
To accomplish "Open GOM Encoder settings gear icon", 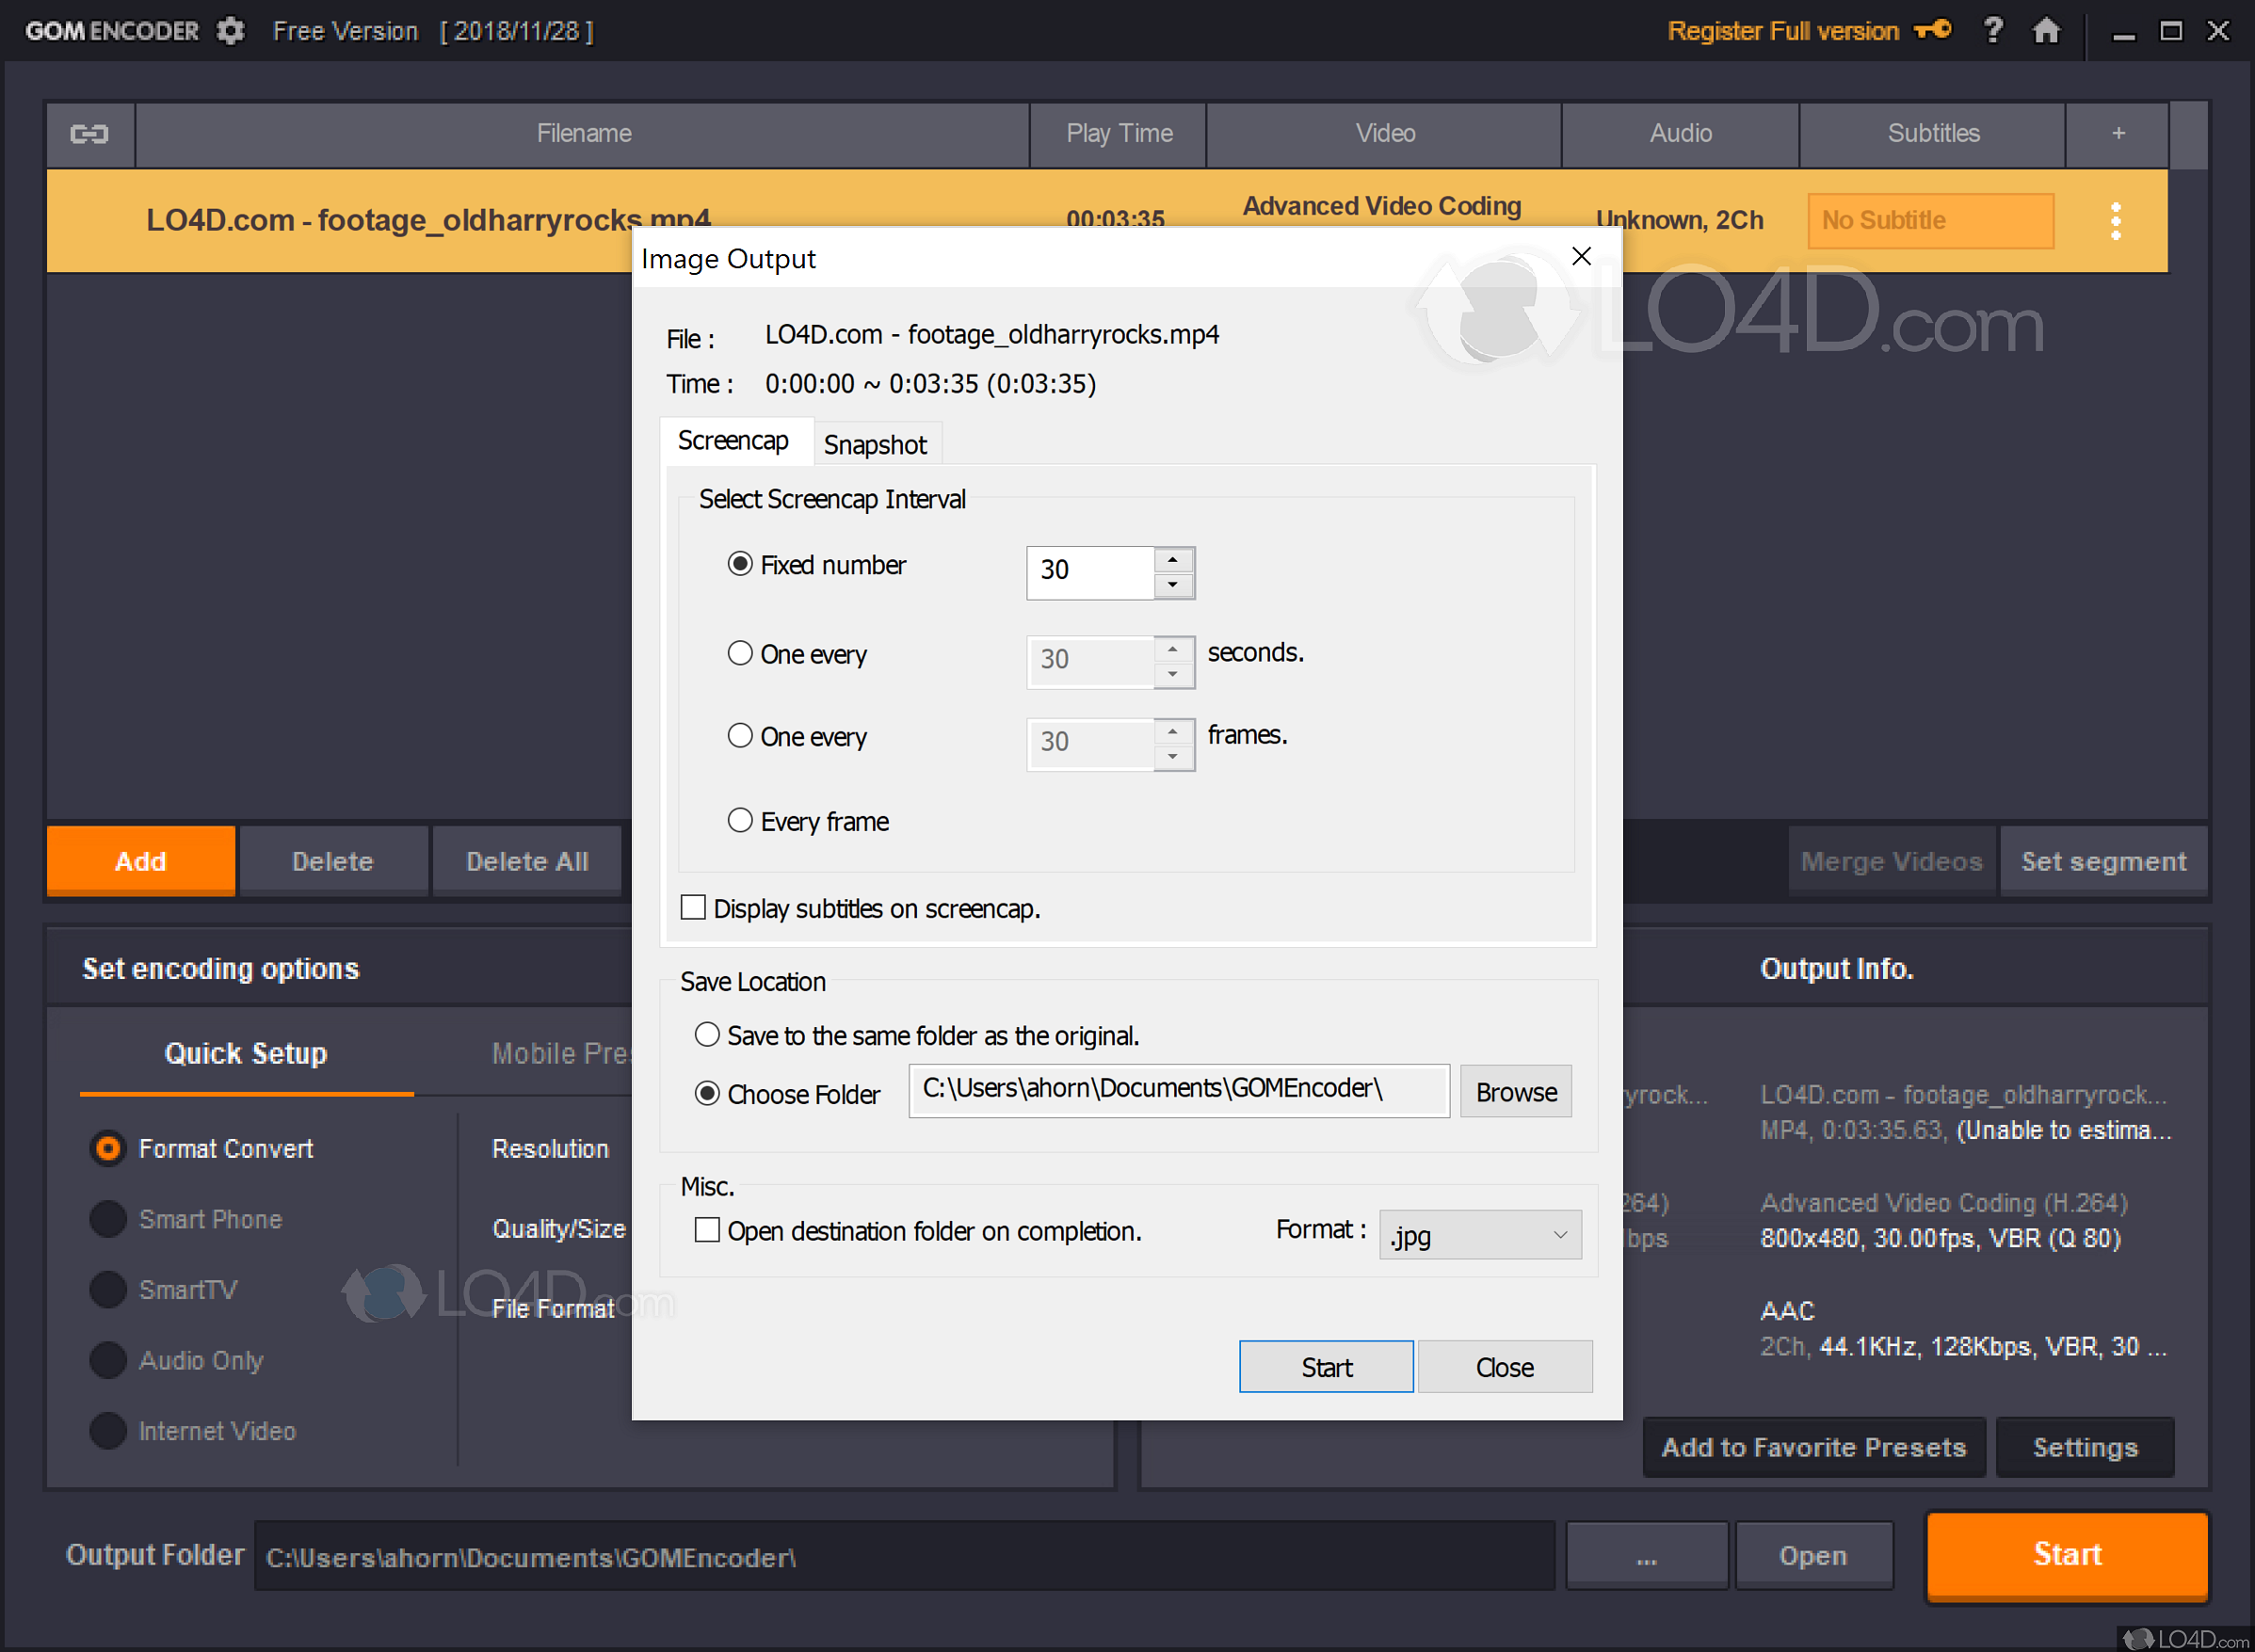I will pyautogui.click(x=231, y=31).
